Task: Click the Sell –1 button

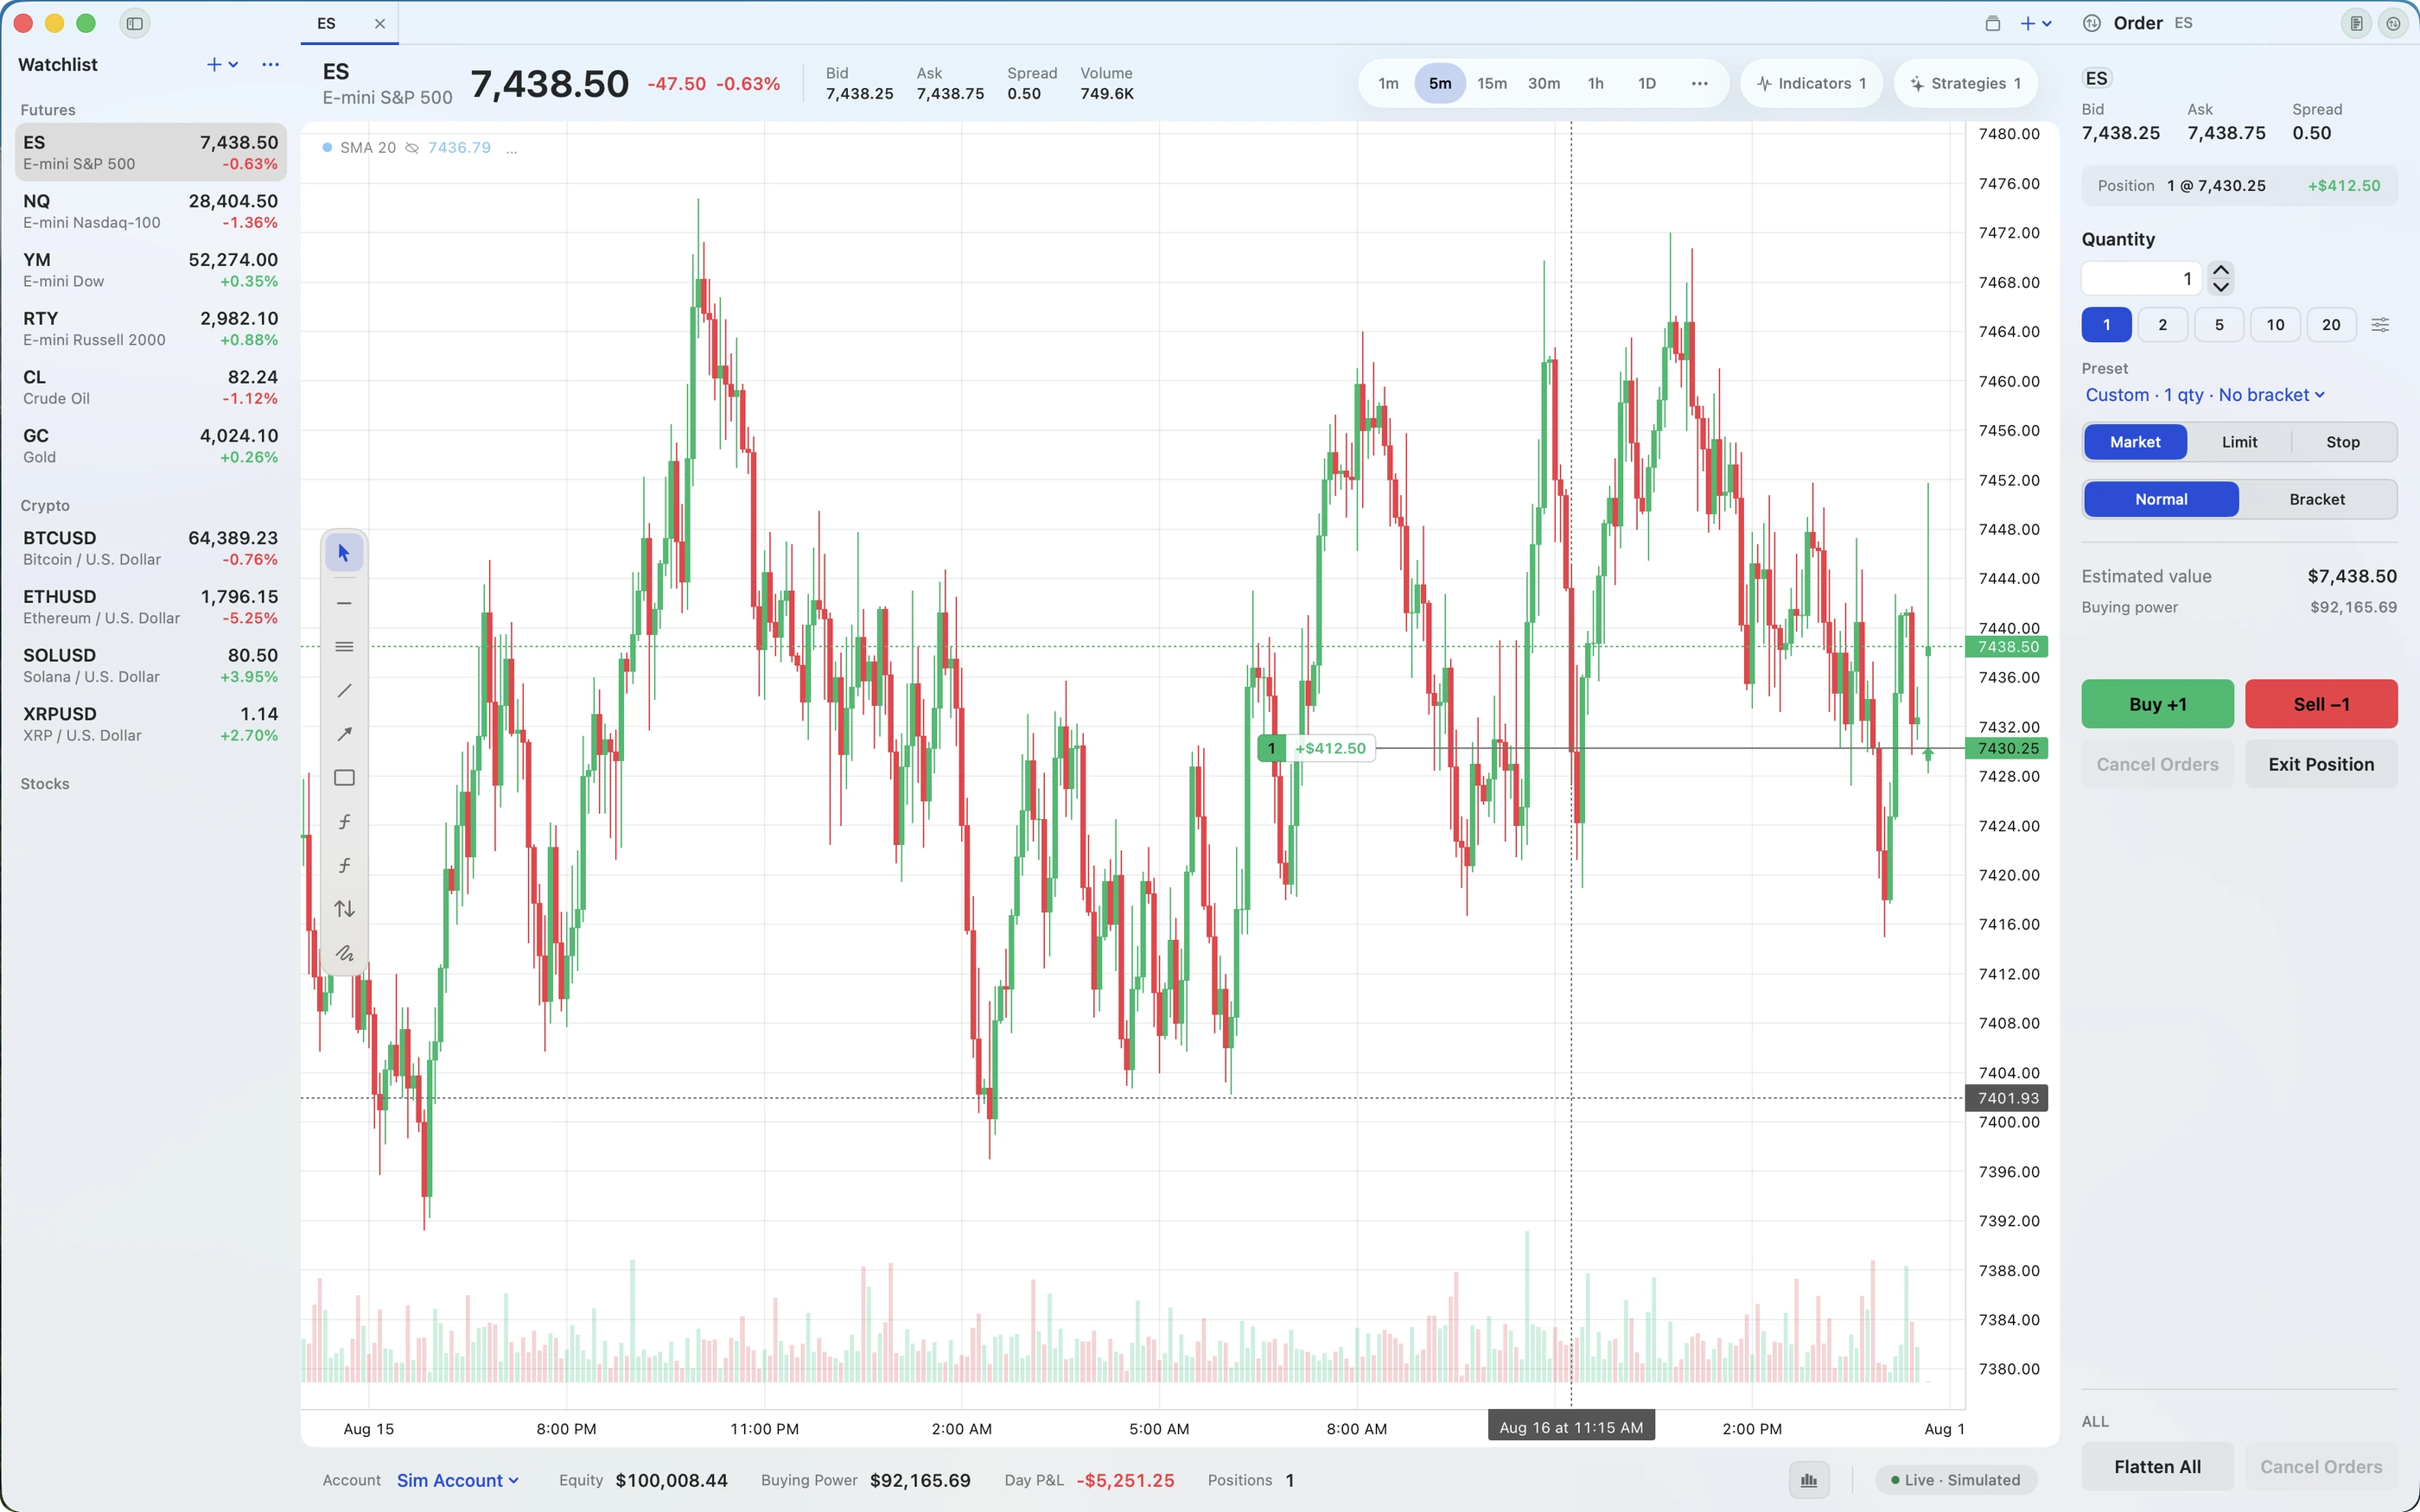Action: (2321, 704)
